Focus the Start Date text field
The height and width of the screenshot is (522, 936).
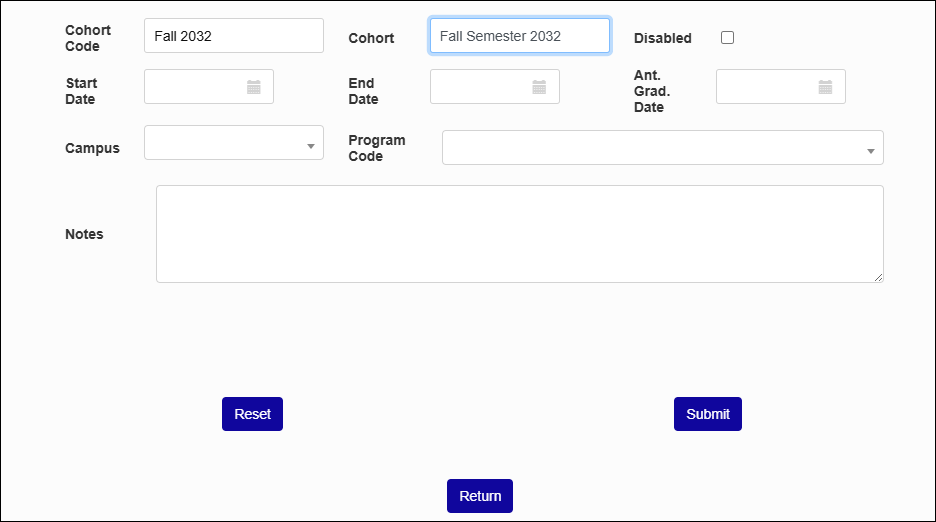click(x=195, y=87)
